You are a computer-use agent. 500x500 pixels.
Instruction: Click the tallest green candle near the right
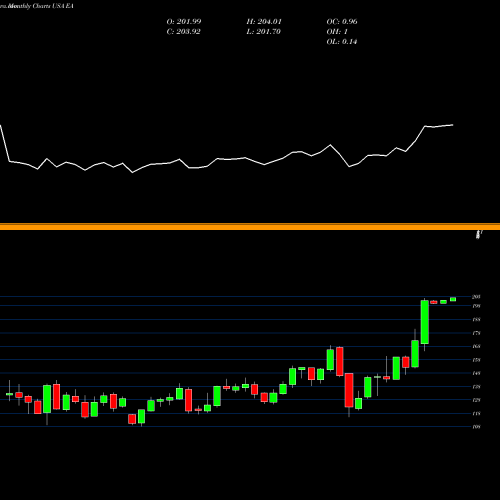click(425, 322)
